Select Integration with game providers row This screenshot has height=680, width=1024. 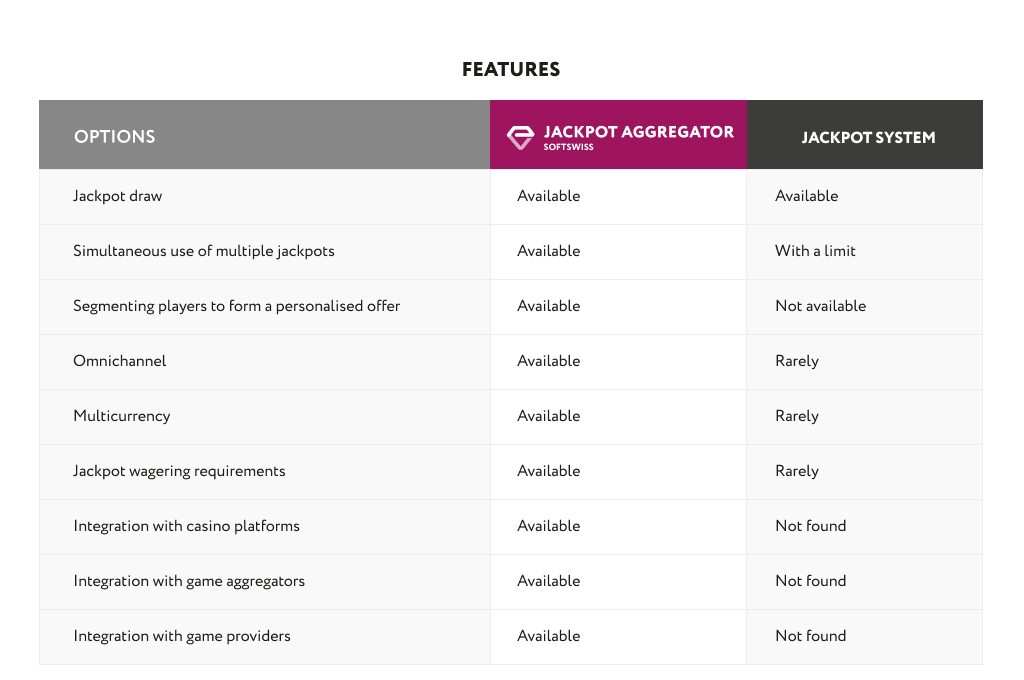(x=181, y=636)
